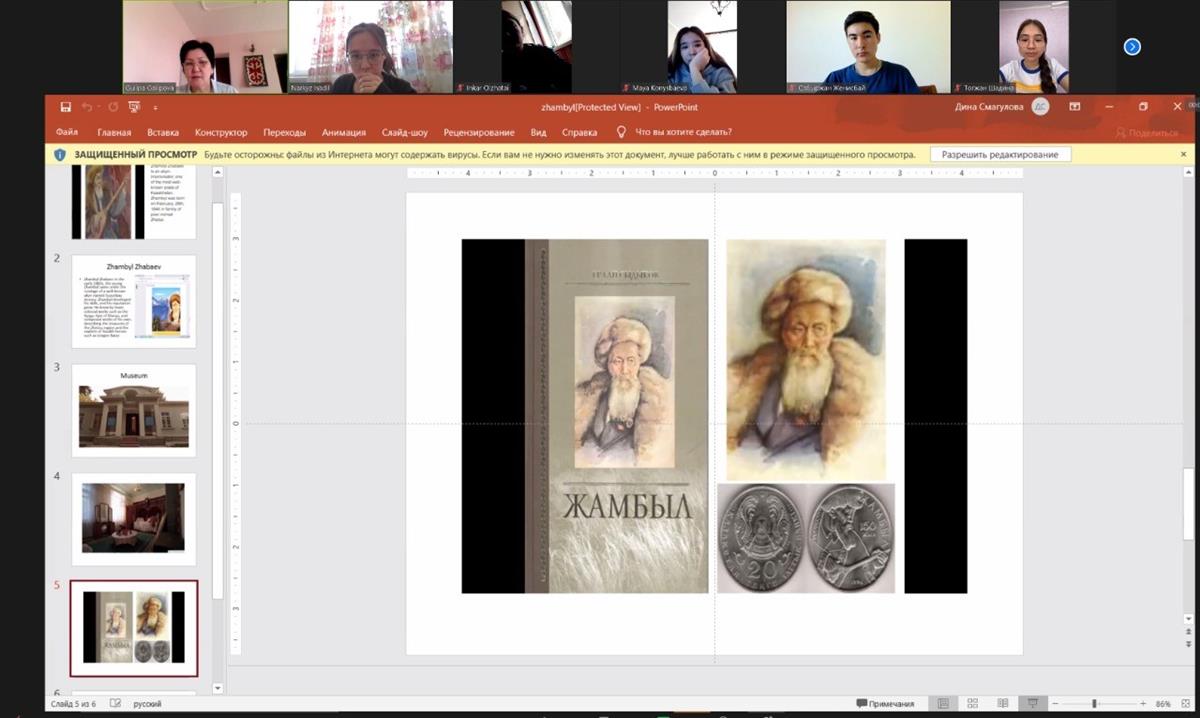Expand the quick access toolbar customize arrow
Image resolution: width=1200 pixels, height=718 pixels.
click(155, 108)
